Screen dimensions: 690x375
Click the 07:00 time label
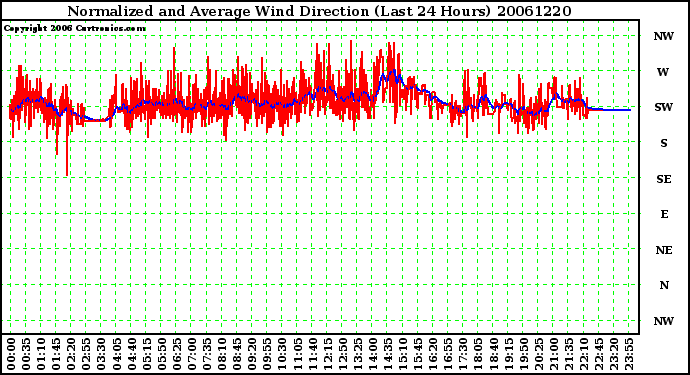click(x=191, y=354)
